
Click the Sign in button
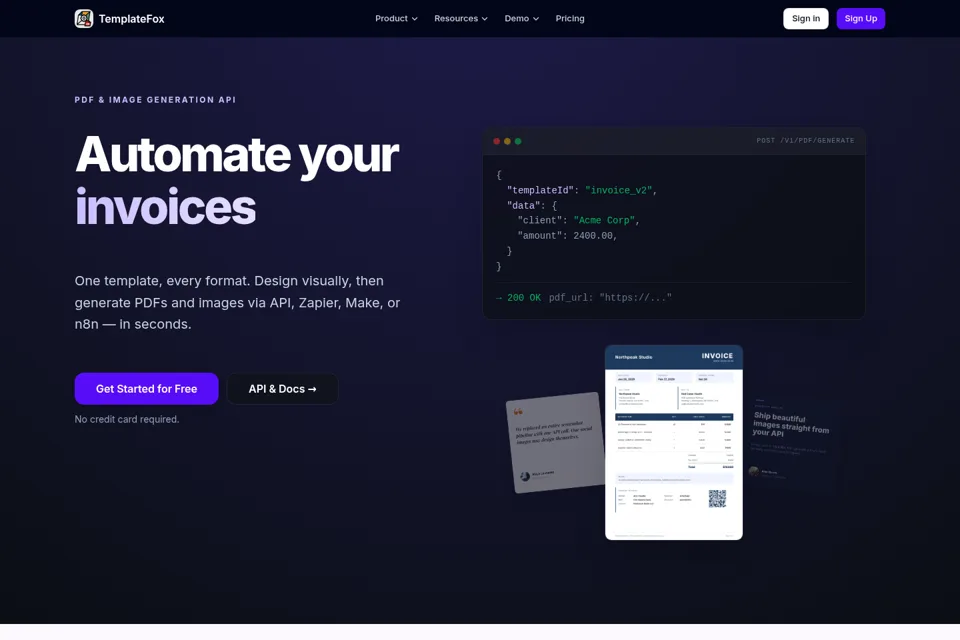[806, 18]
